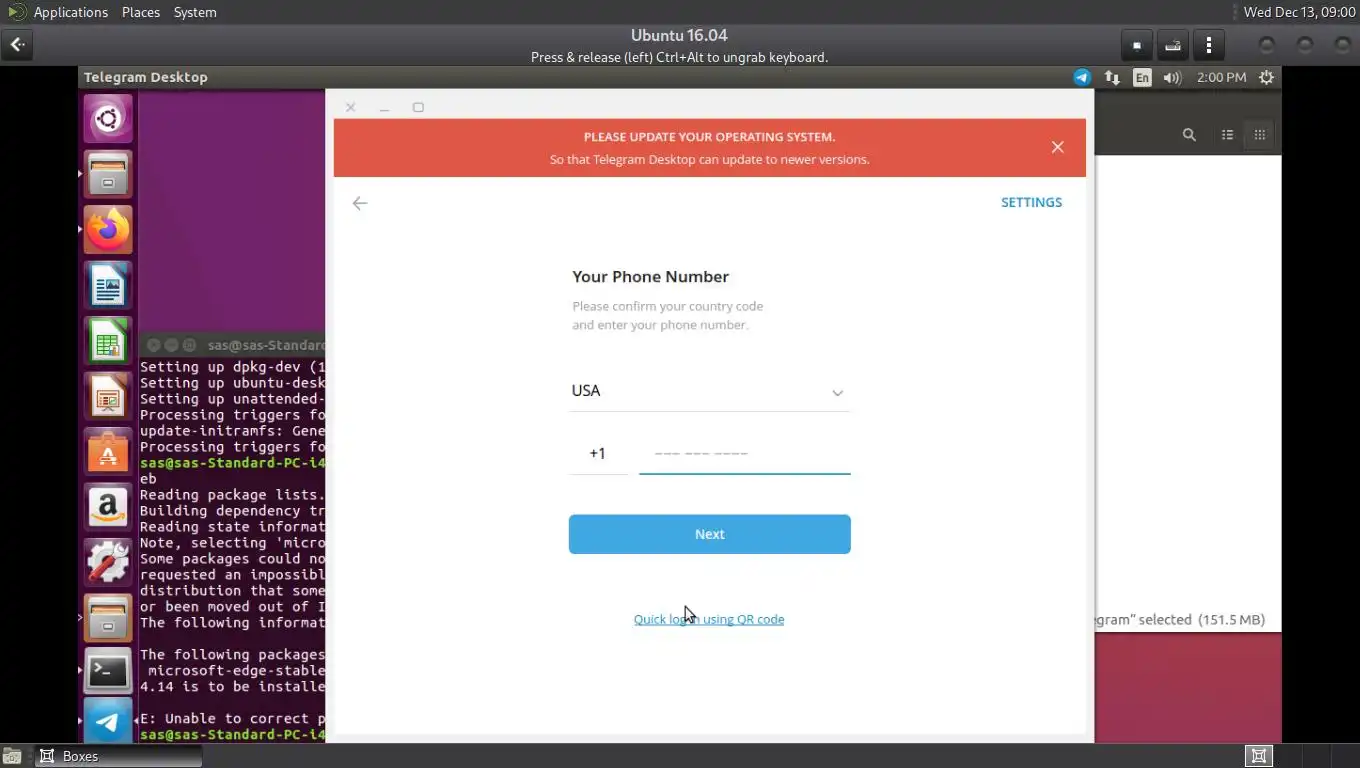Viewport: 1360px width, 768px height.
Task: Open Files manager icon near launcher top
Action: [108, 175]
